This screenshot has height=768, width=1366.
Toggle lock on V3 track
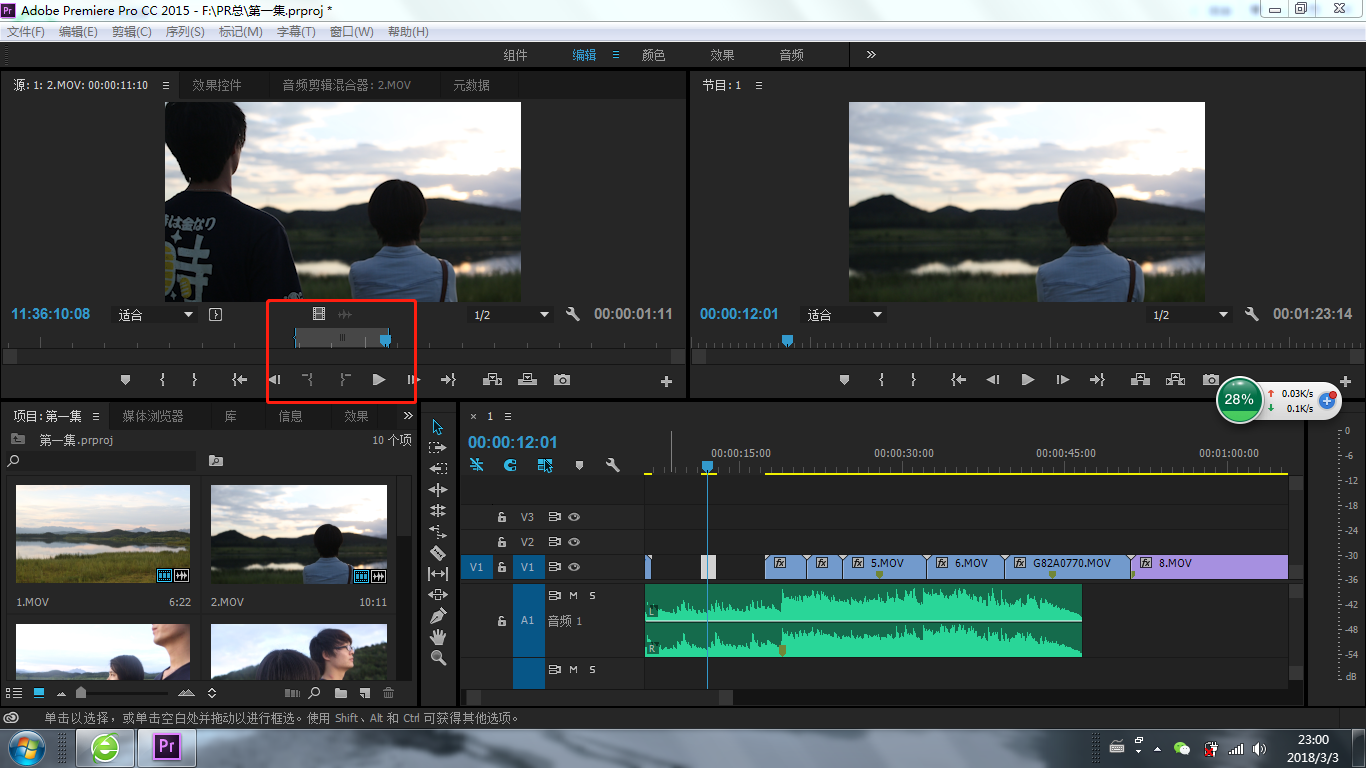click(x=502, y=517)
